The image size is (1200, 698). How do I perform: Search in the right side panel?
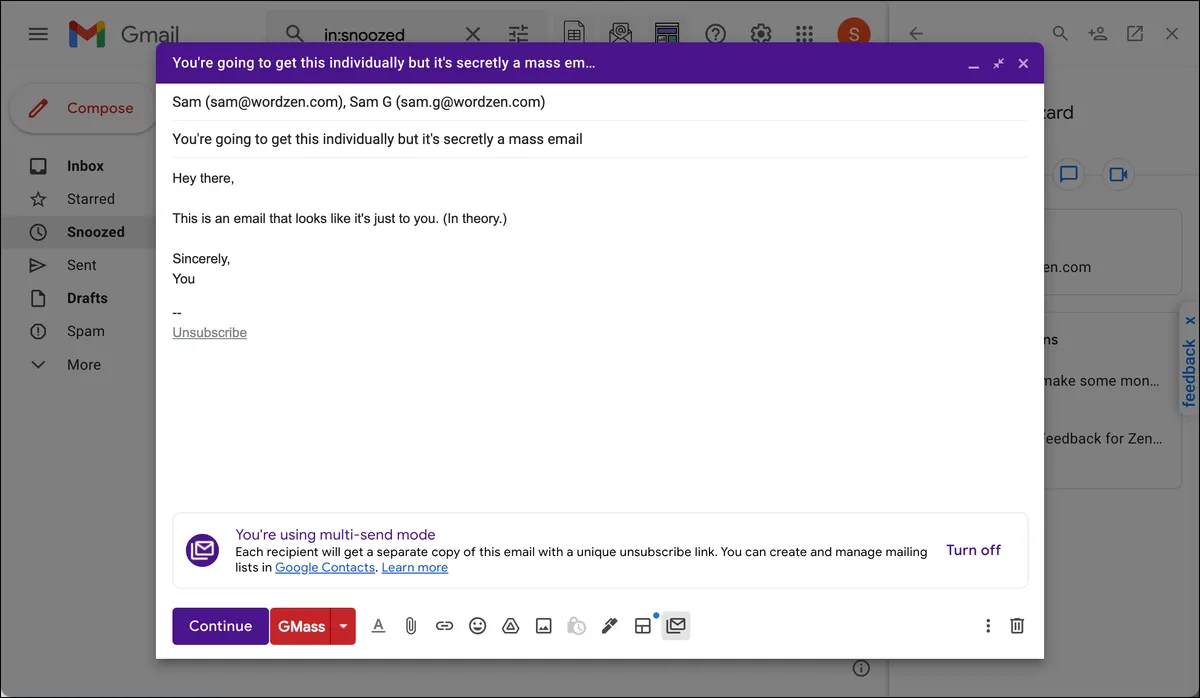point(1060,34)
